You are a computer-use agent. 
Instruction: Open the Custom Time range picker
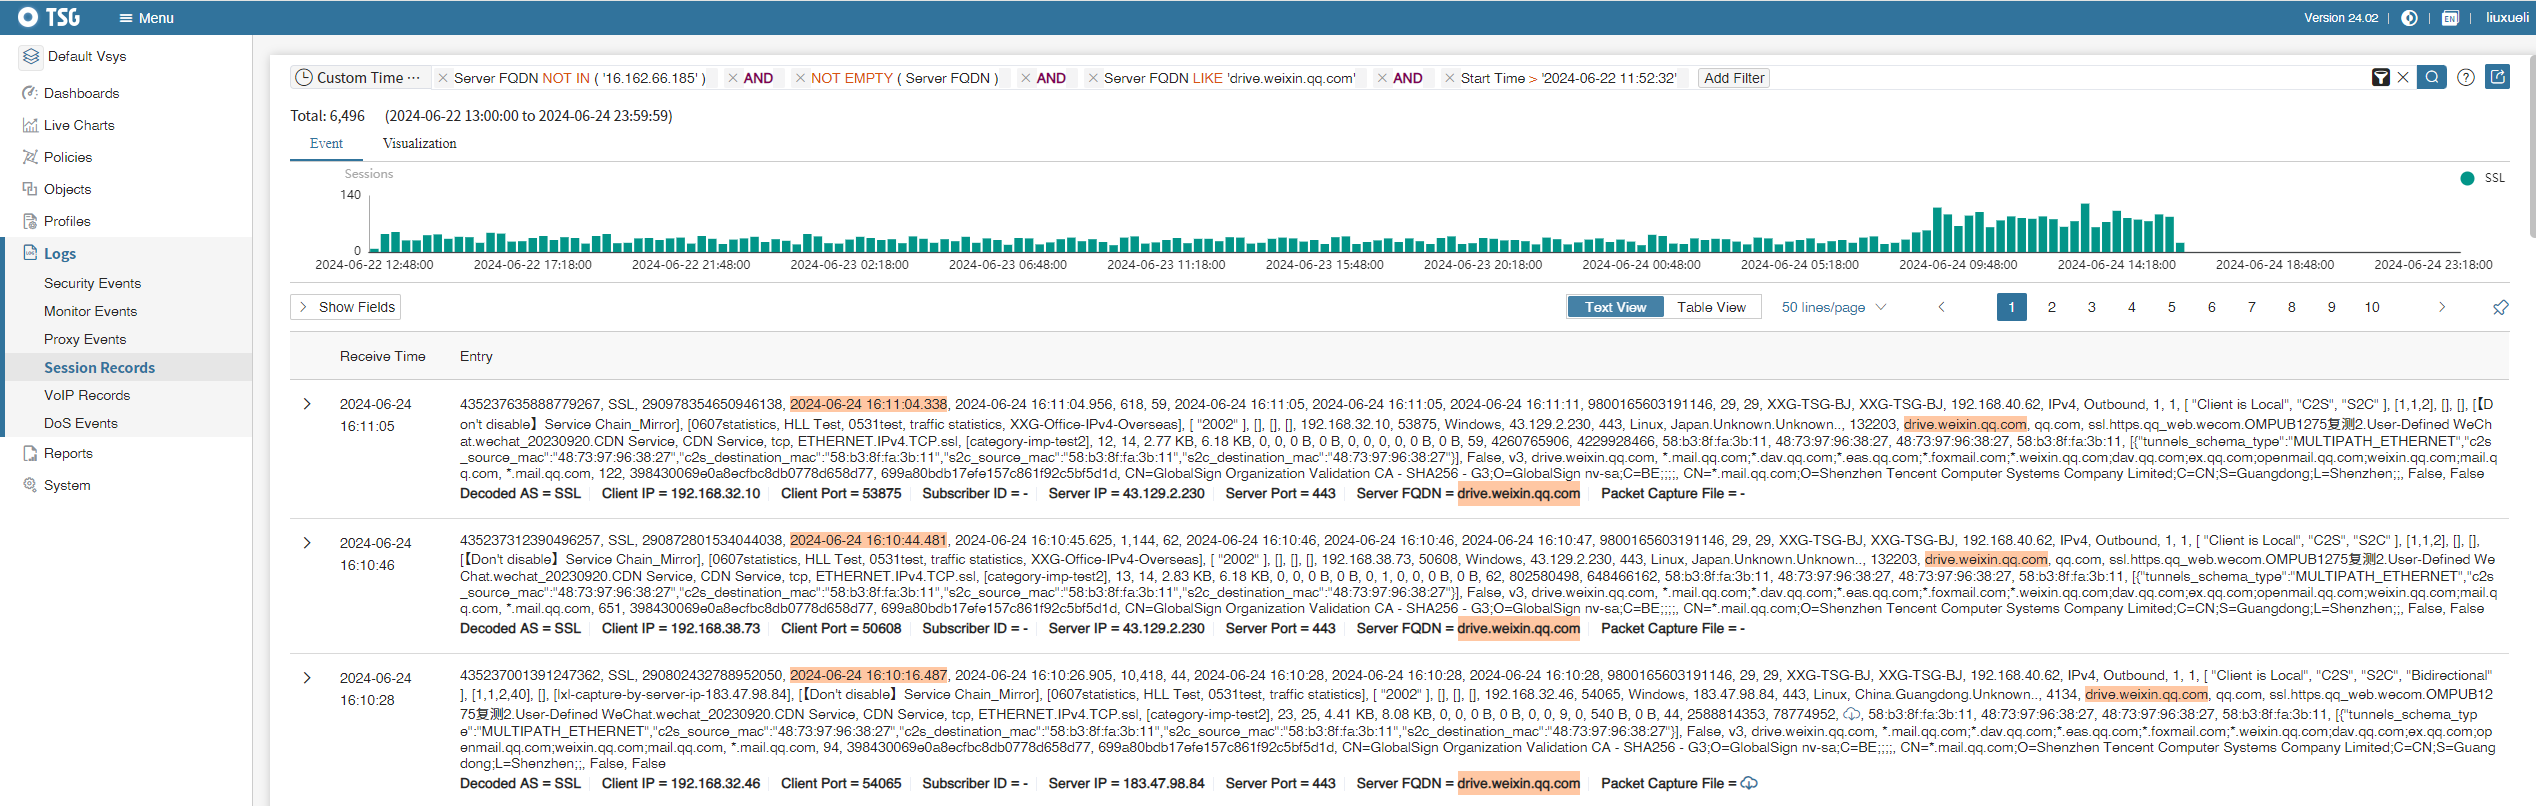pos(359,78)
